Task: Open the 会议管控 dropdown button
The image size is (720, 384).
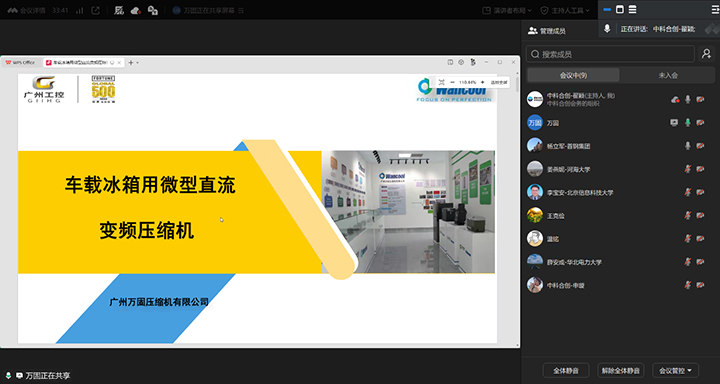Action: (675, 370)
